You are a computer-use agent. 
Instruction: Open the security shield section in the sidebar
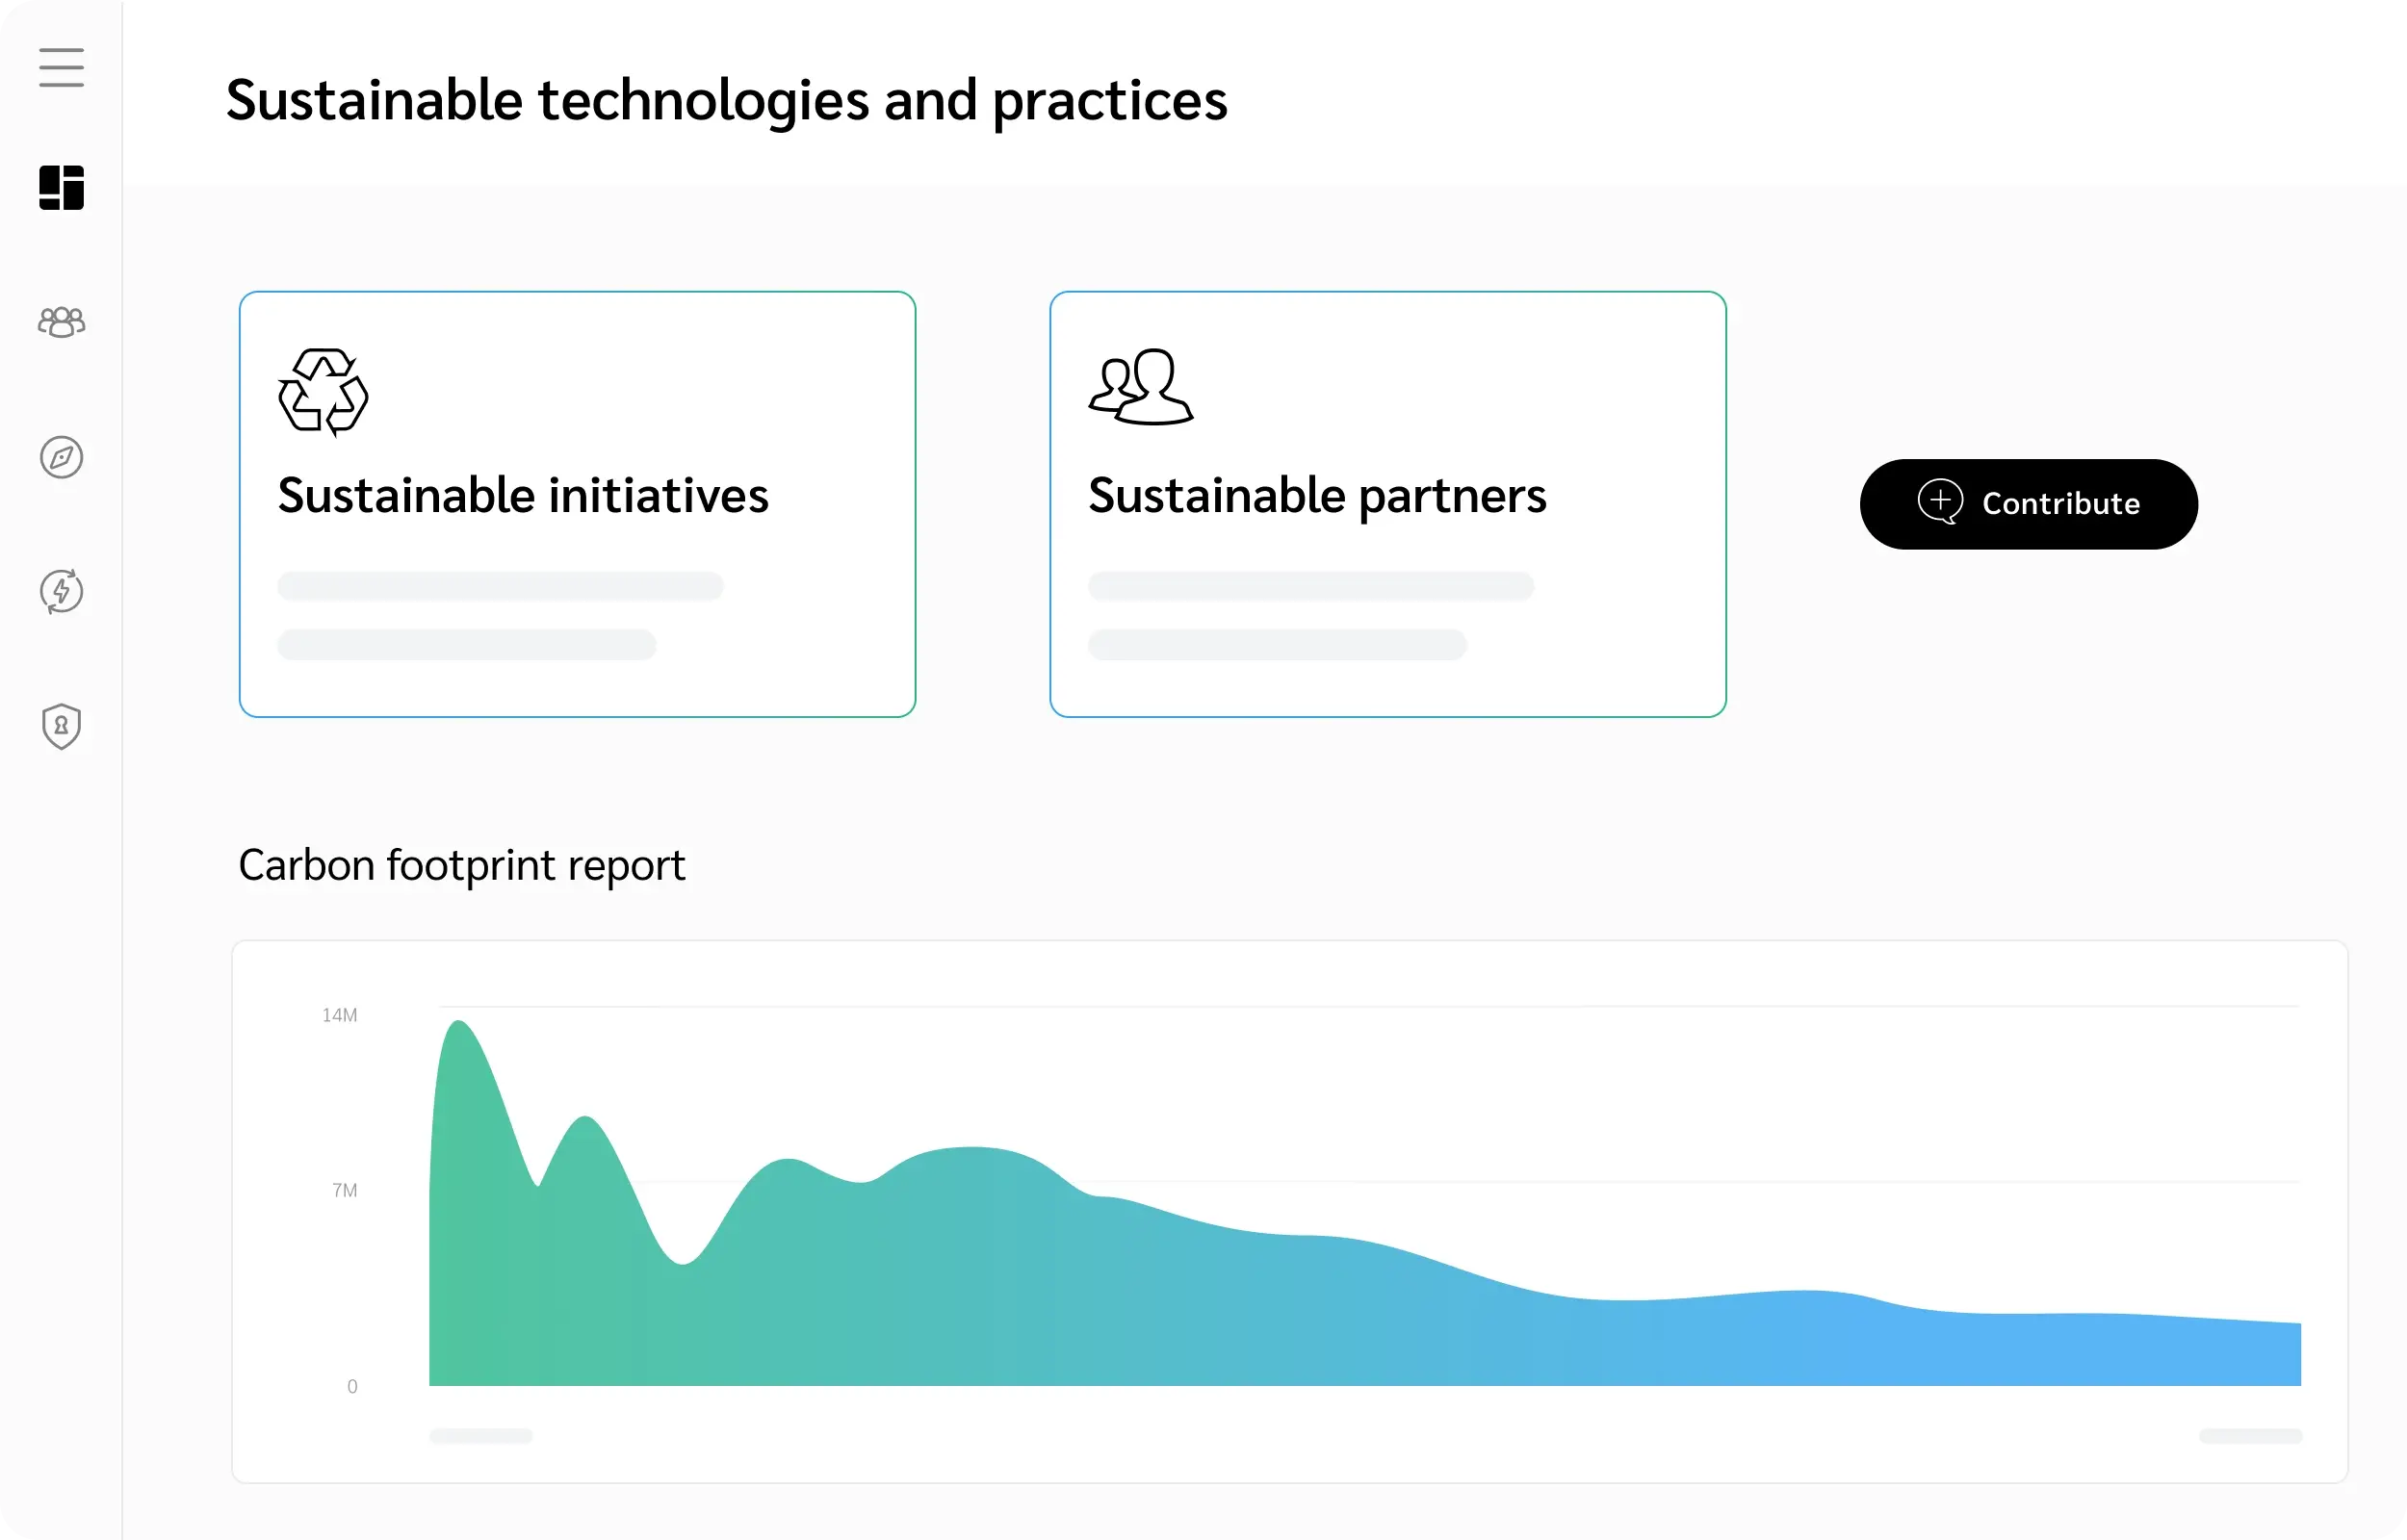(x=61, y=725)
